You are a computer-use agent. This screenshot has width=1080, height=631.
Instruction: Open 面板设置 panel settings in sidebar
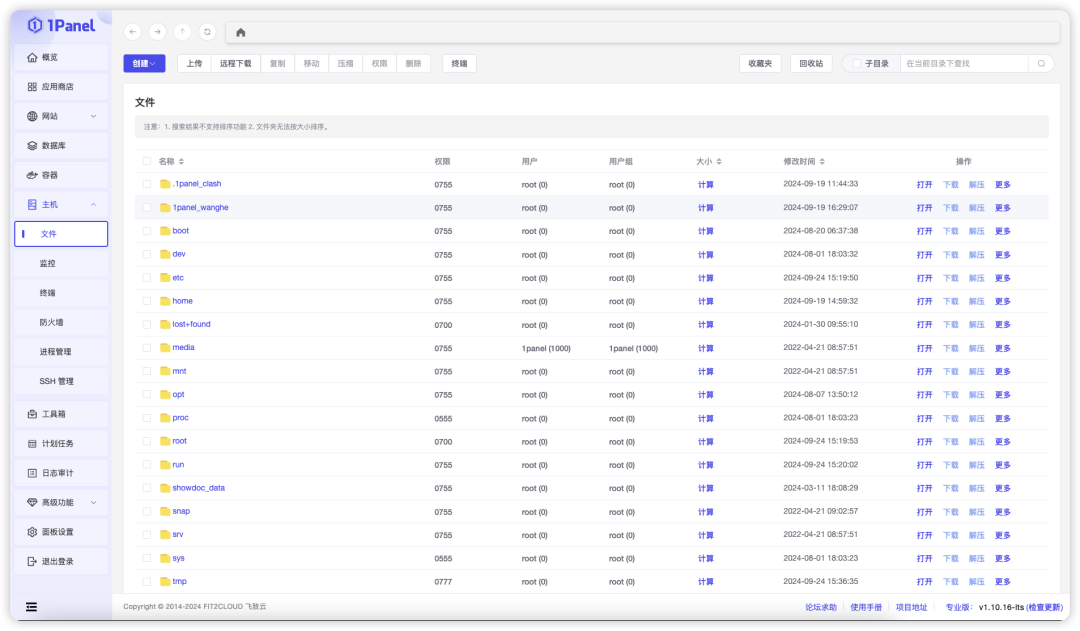(x=61, y=532)
